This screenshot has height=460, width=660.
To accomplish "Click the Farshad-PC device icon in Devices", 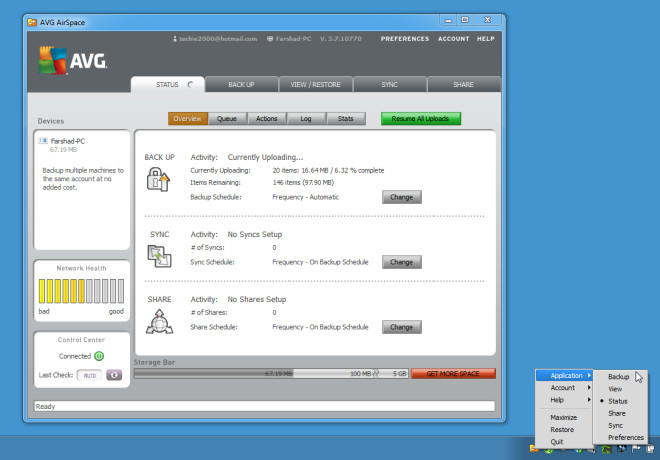I will tap(43, 141).
